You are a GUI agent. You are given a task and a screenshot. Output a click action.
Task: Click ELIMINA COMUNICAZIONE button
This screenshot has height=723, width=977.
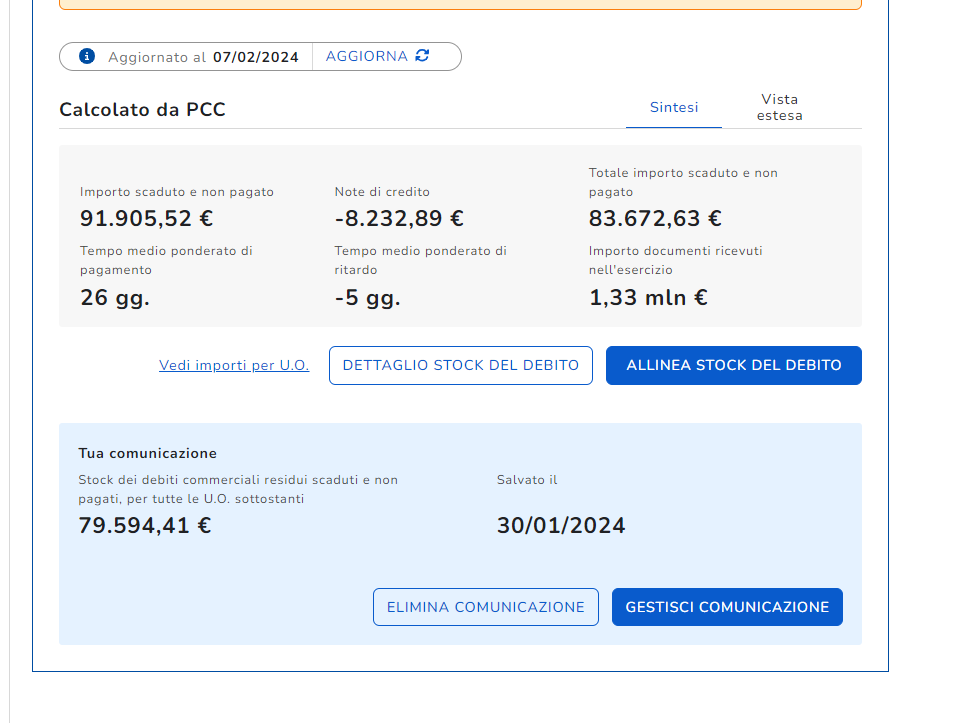pos(486,607)
